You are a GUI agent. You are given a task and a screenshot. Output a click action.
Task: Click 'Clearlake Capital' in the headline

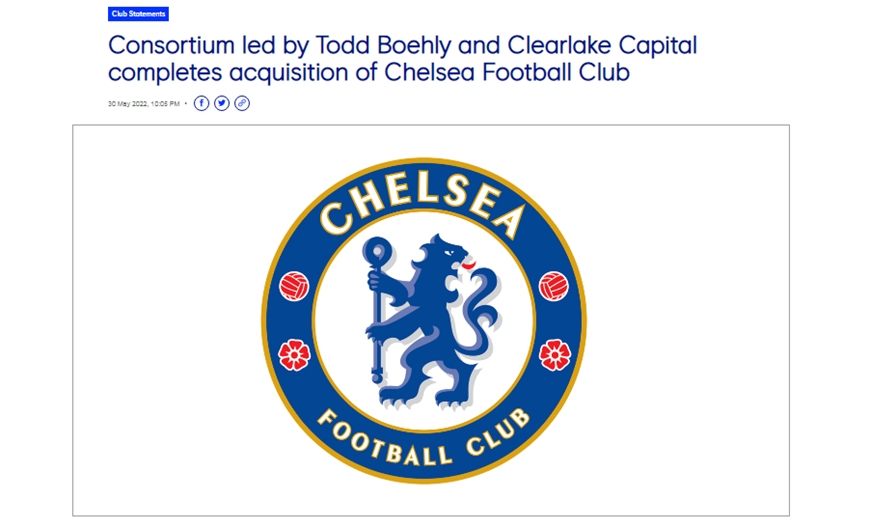[602, 46]
